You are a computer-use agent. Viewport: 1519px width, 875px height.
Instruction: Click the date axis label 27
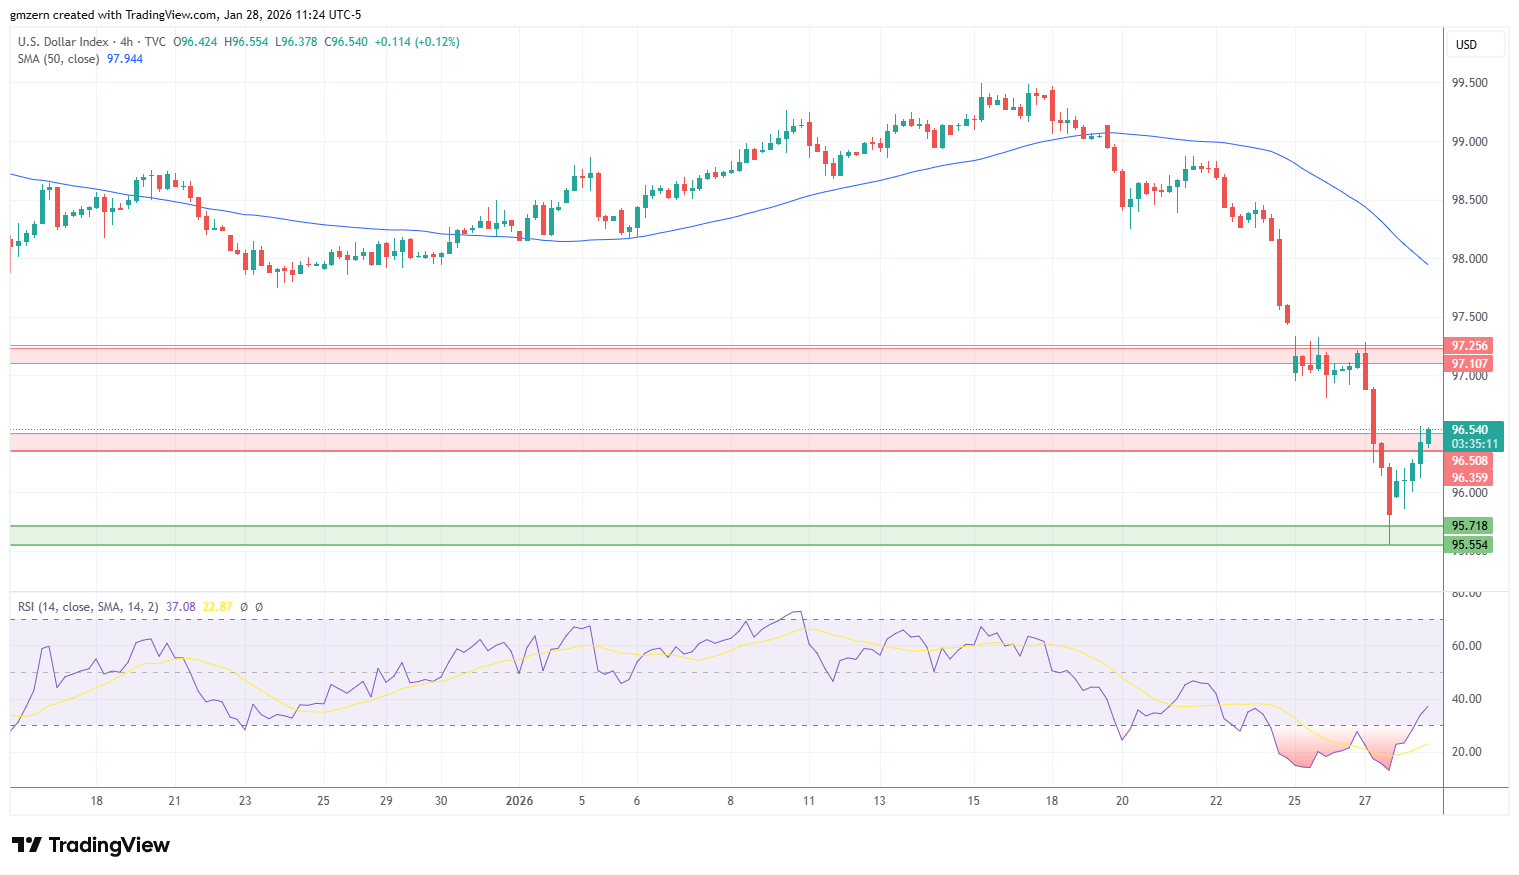(1365, 801)
